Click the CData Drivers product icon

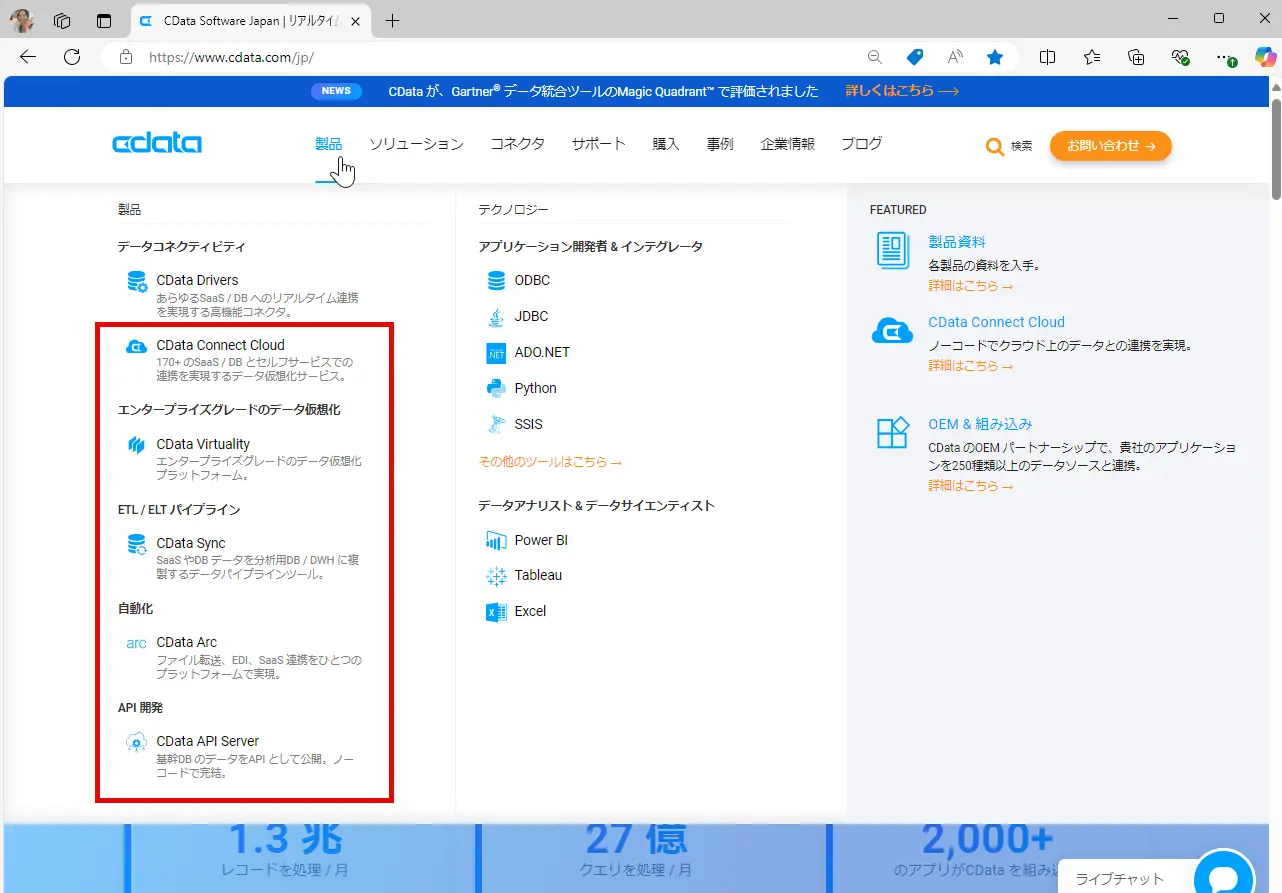(x=137, y=282)
